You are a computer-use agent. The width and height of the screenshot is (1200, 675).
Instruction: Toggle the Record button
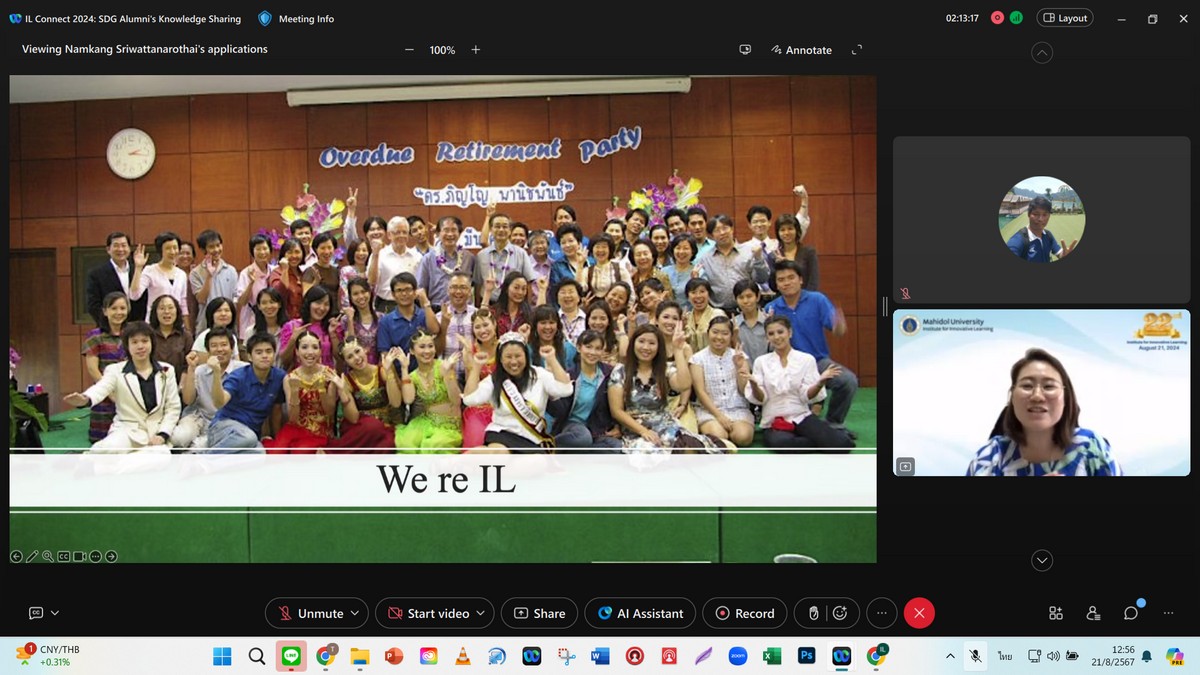pos(744,613)
